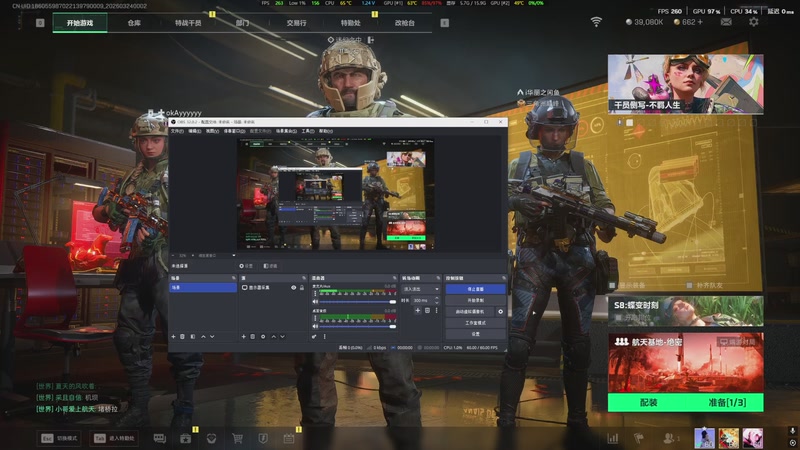Increase the transition duration stepper

point(436,298)
